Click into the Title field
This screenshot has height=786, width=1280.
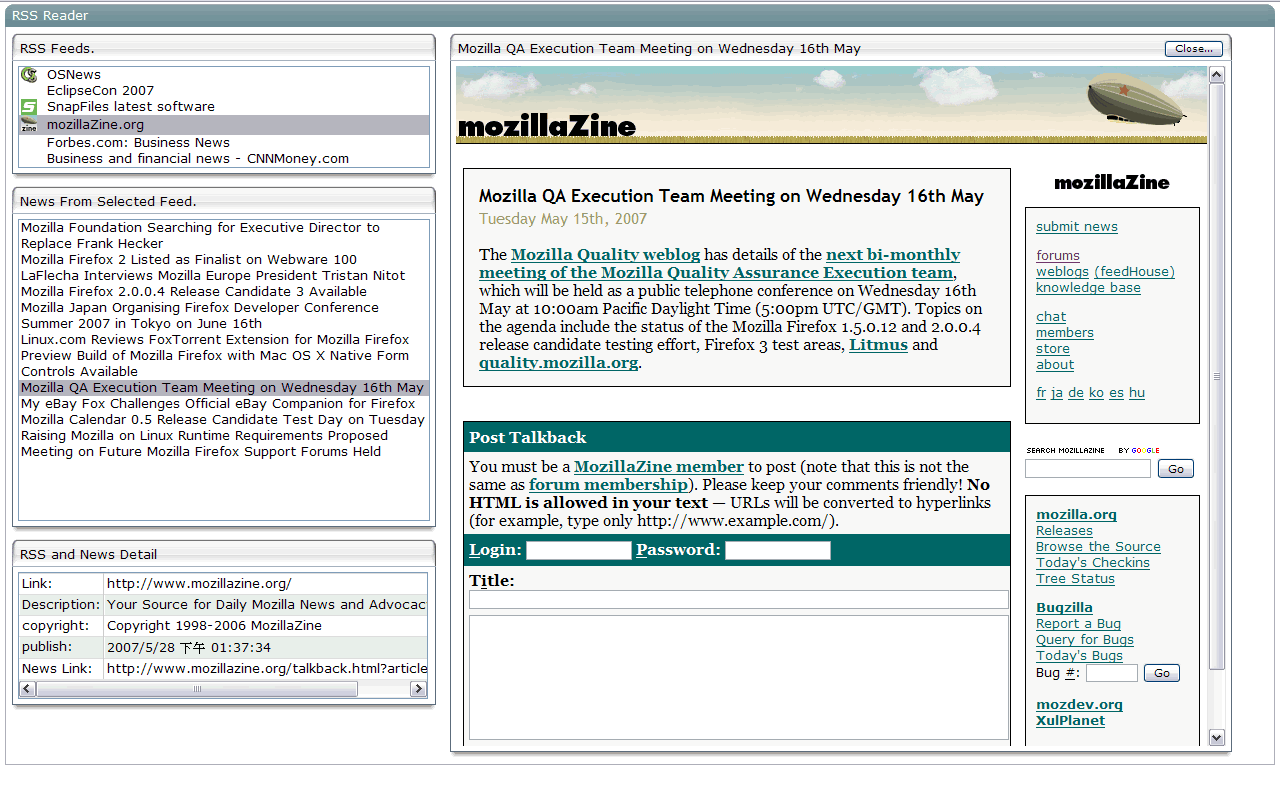739,600
